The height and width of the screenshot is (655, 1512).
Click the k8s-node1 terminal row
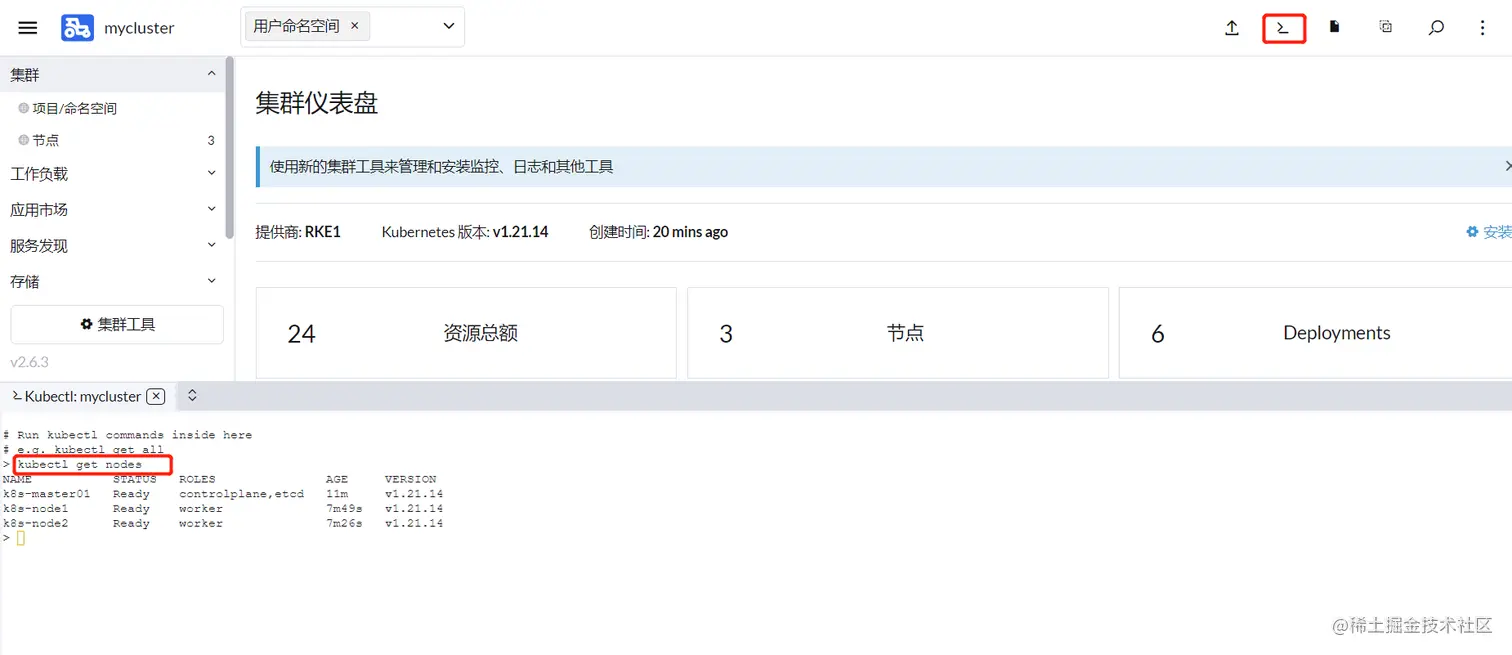click(223, 509)
